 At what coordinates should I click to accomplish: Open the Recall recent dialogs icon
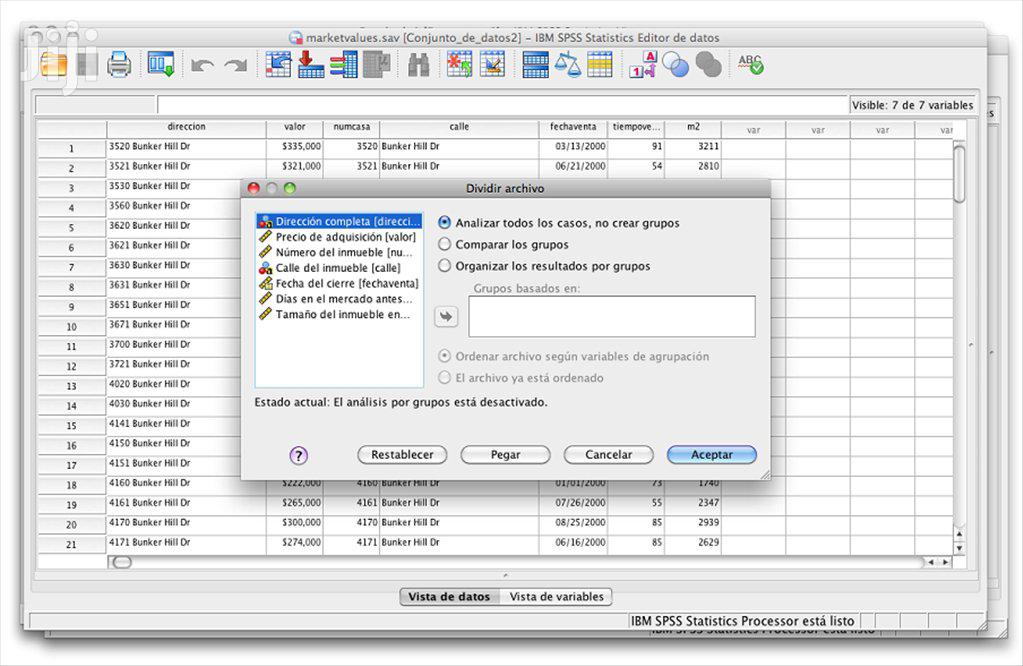pyautogui.click(x=160, y=65)
